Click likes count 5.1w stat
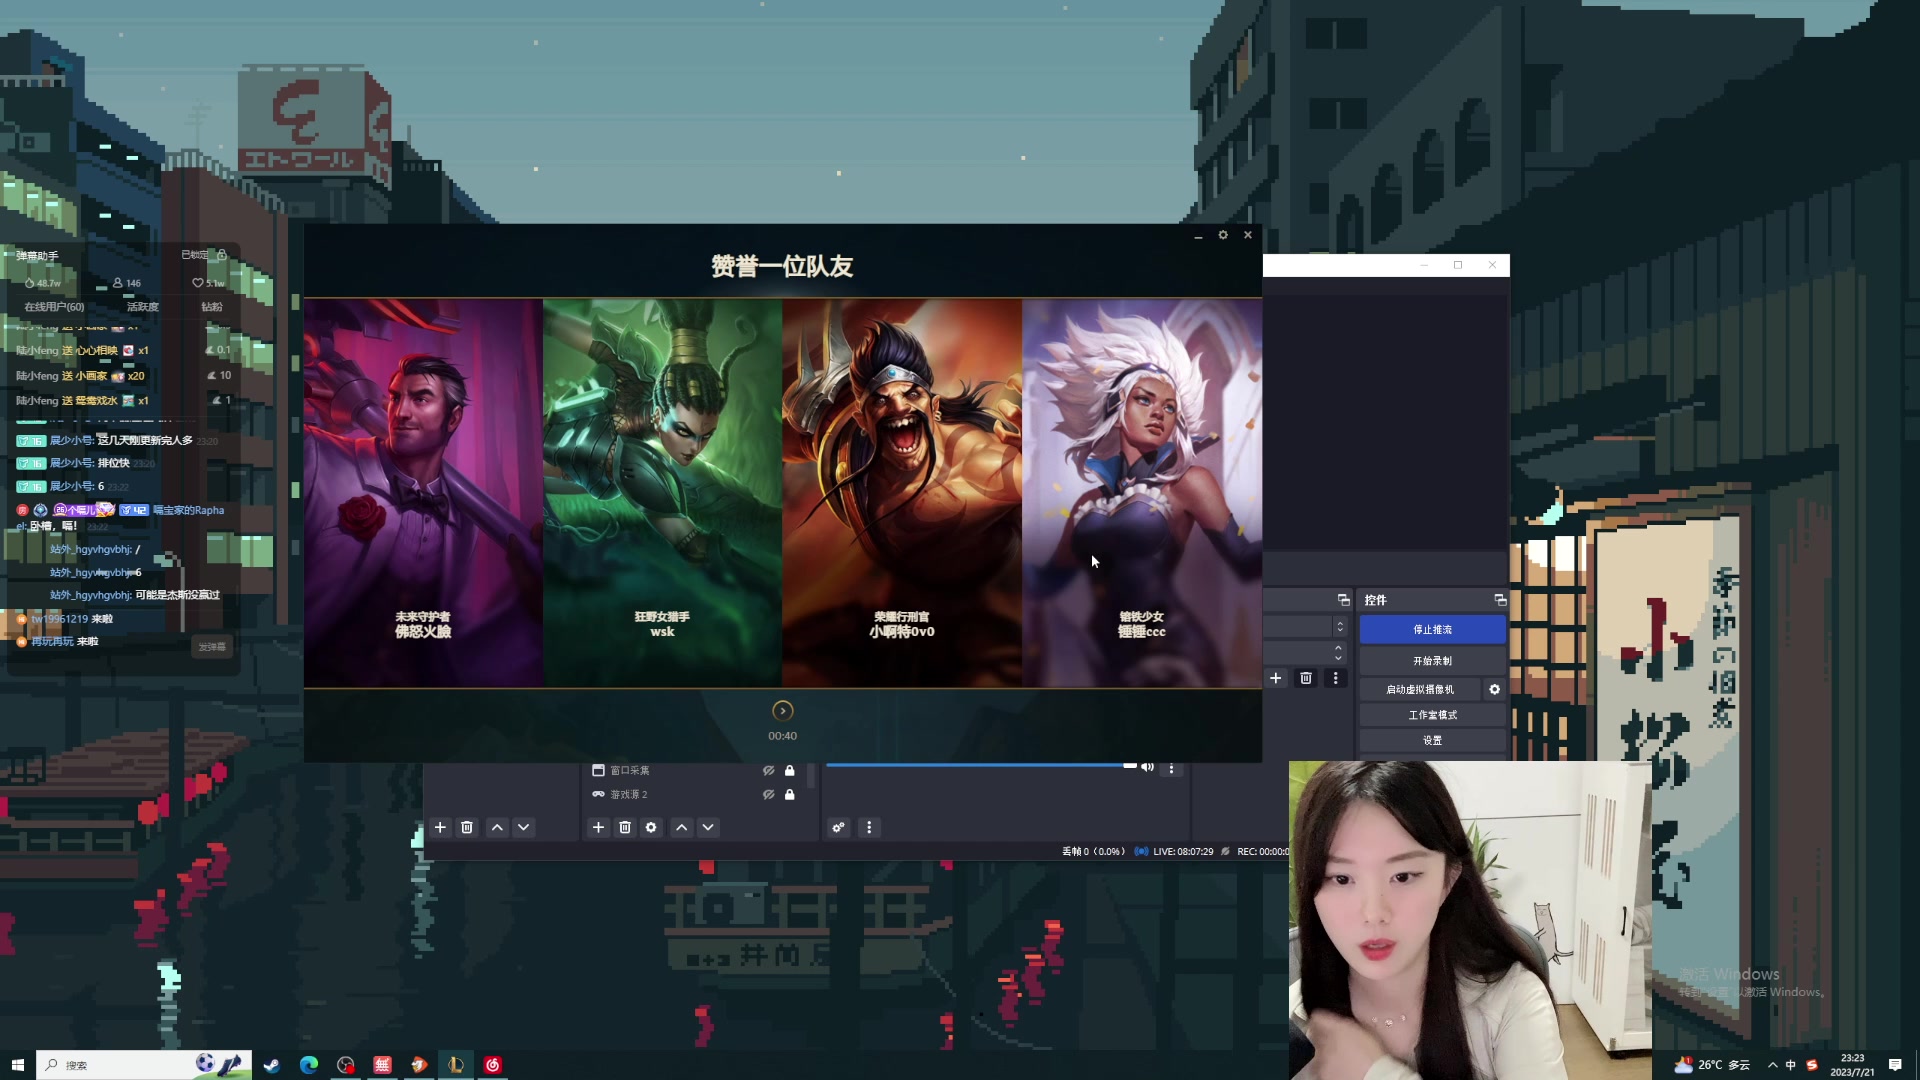The height and width of the screenshot is (1080, 1920). [x=209, y=283]
